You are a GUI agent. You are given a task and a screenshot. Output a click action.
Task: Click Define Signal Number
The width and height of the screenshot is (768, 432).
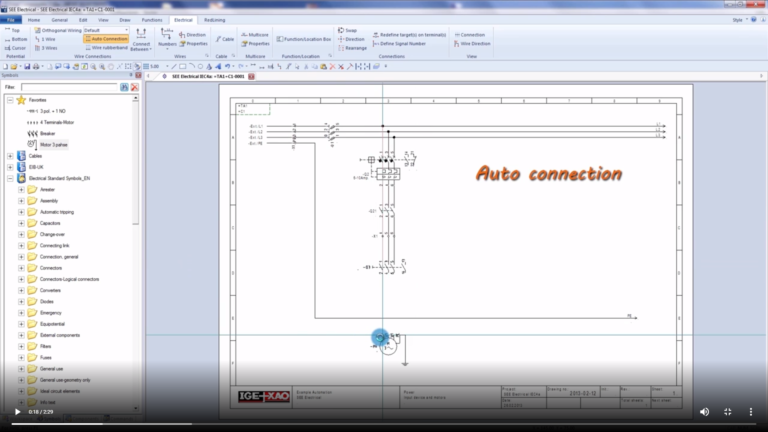click(399, 44)
